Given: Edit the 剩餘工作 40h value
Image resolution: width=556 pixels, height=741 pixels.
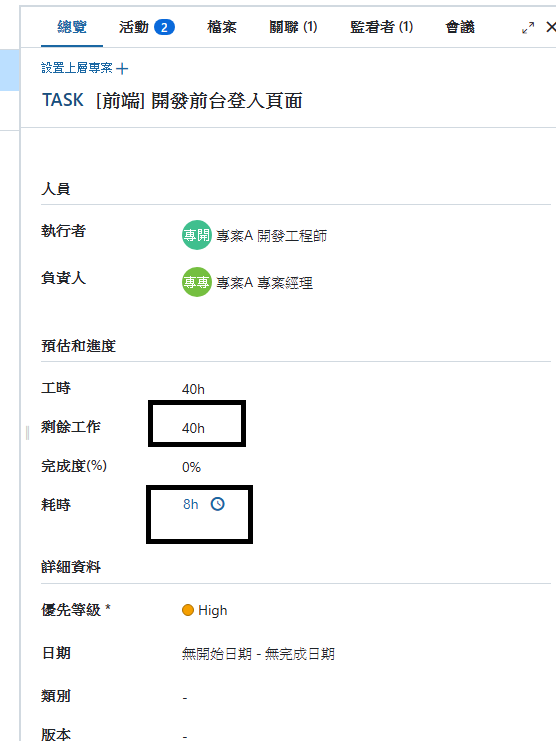Looking at the screenshot, I should point(193,428).
